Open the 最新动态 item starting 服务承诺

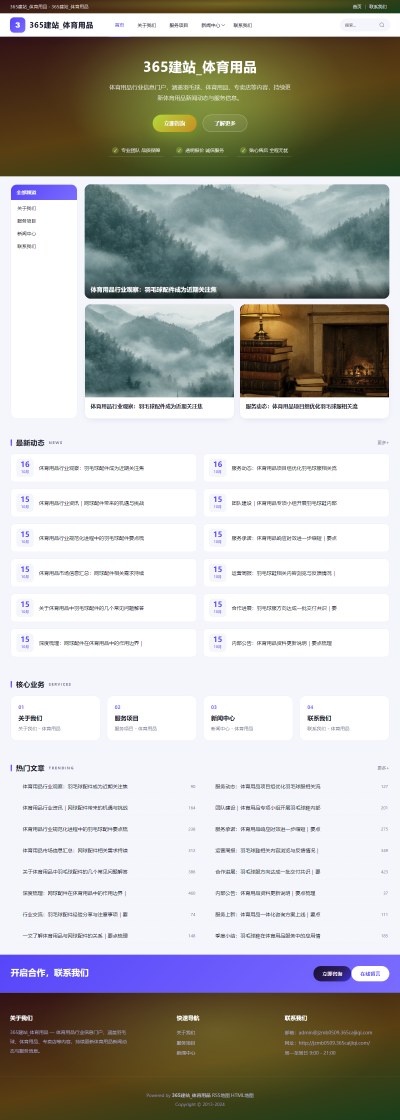tap(296, 538)
